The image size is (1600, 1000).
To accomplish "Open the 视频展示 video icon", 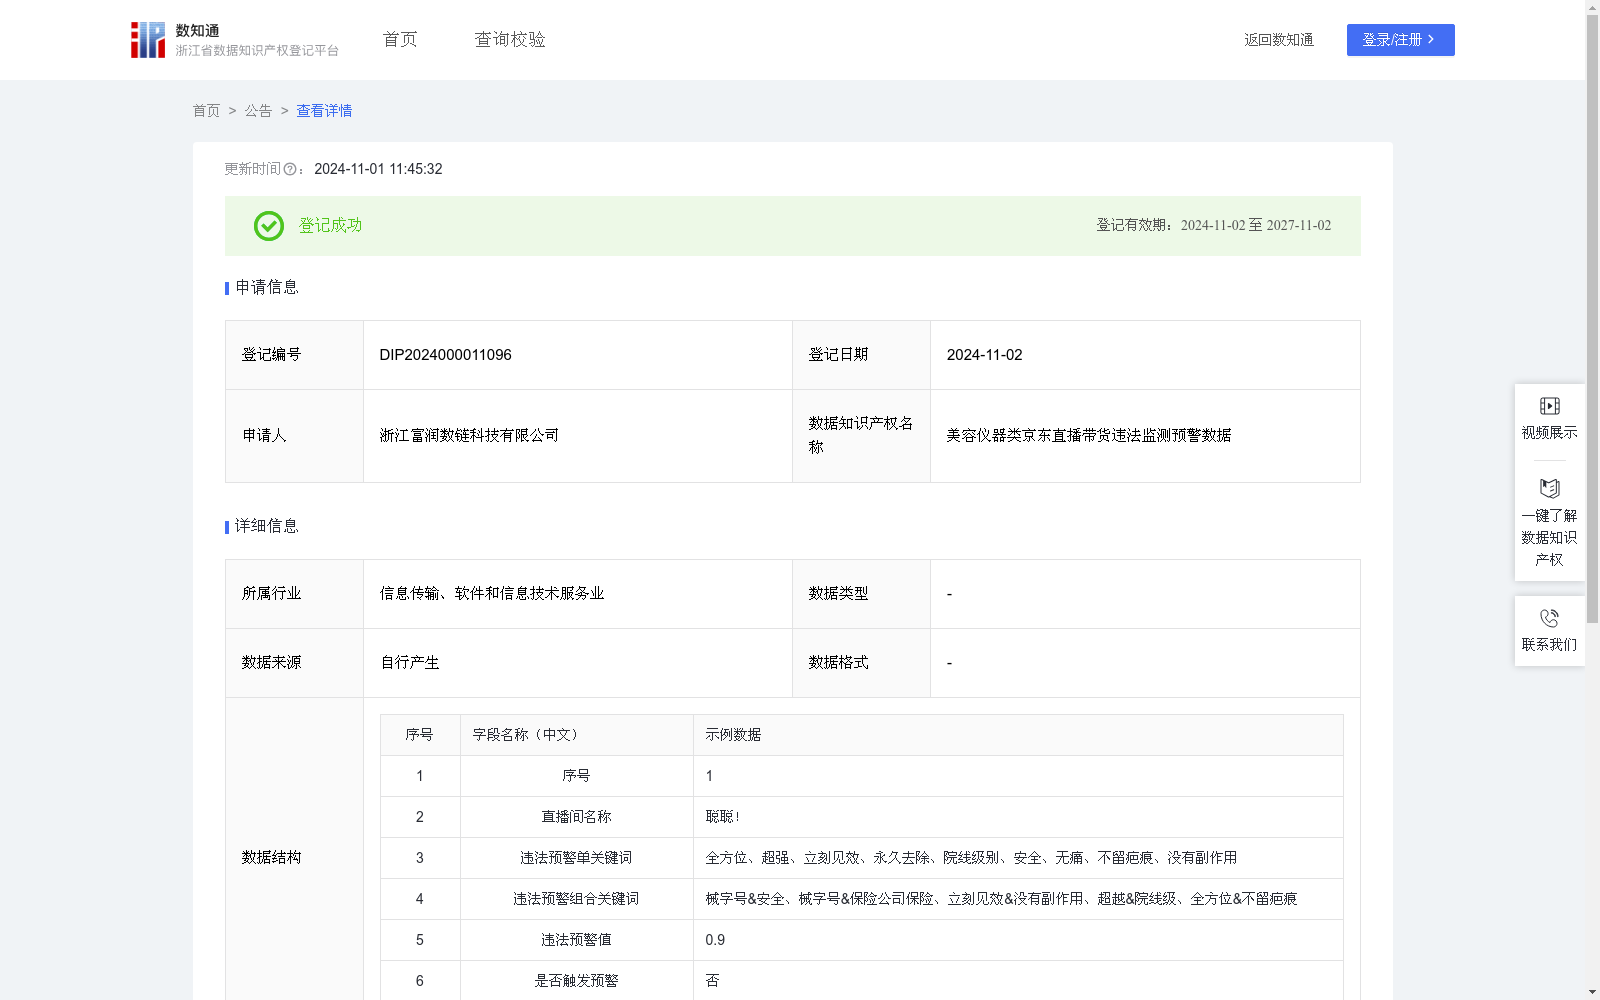I will [1549, 406].
